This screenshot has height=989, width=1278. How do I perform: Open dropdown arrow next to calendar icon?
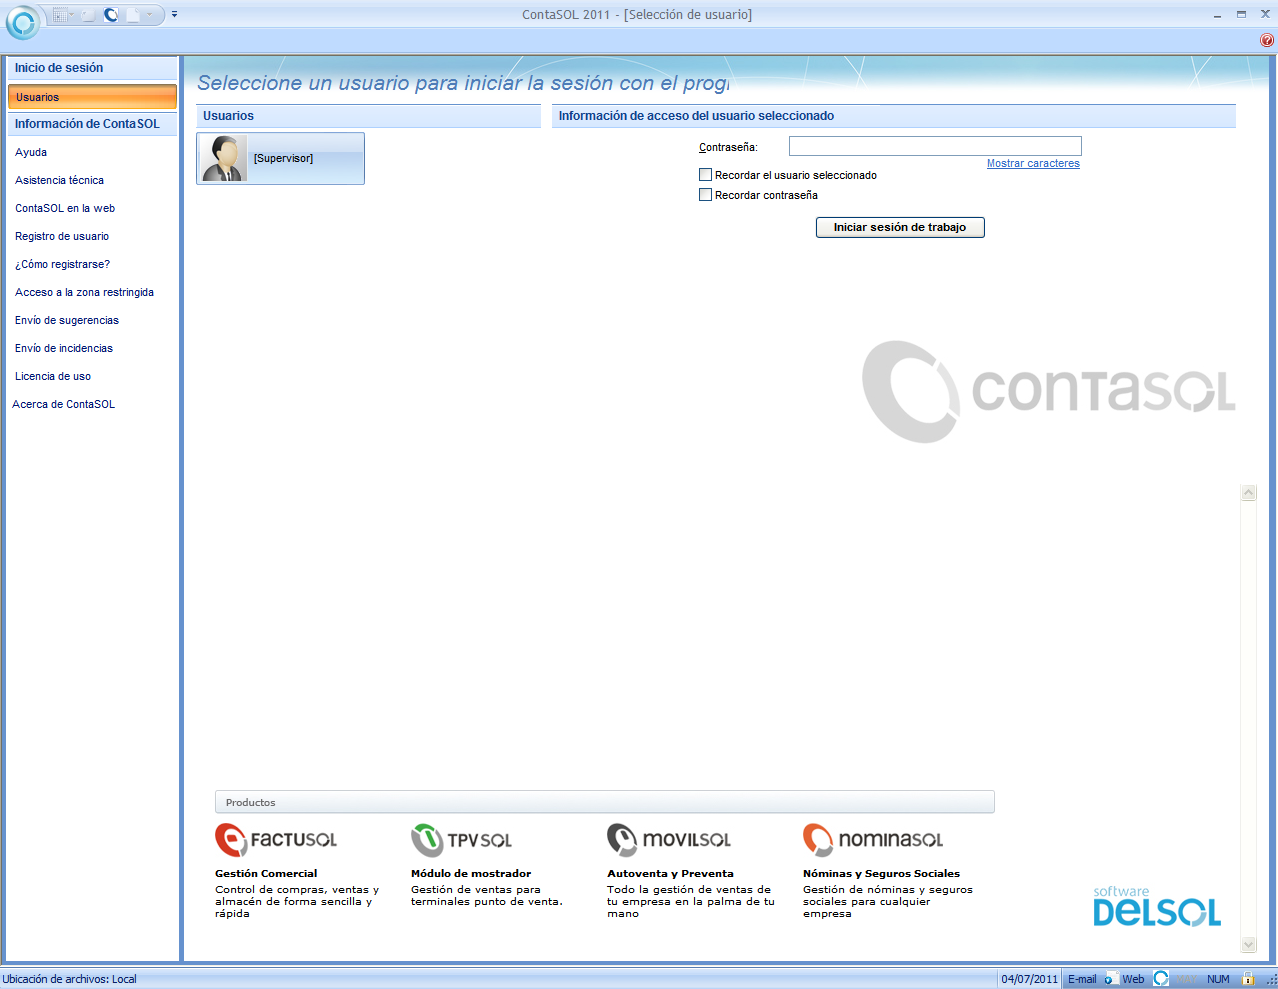73,15
